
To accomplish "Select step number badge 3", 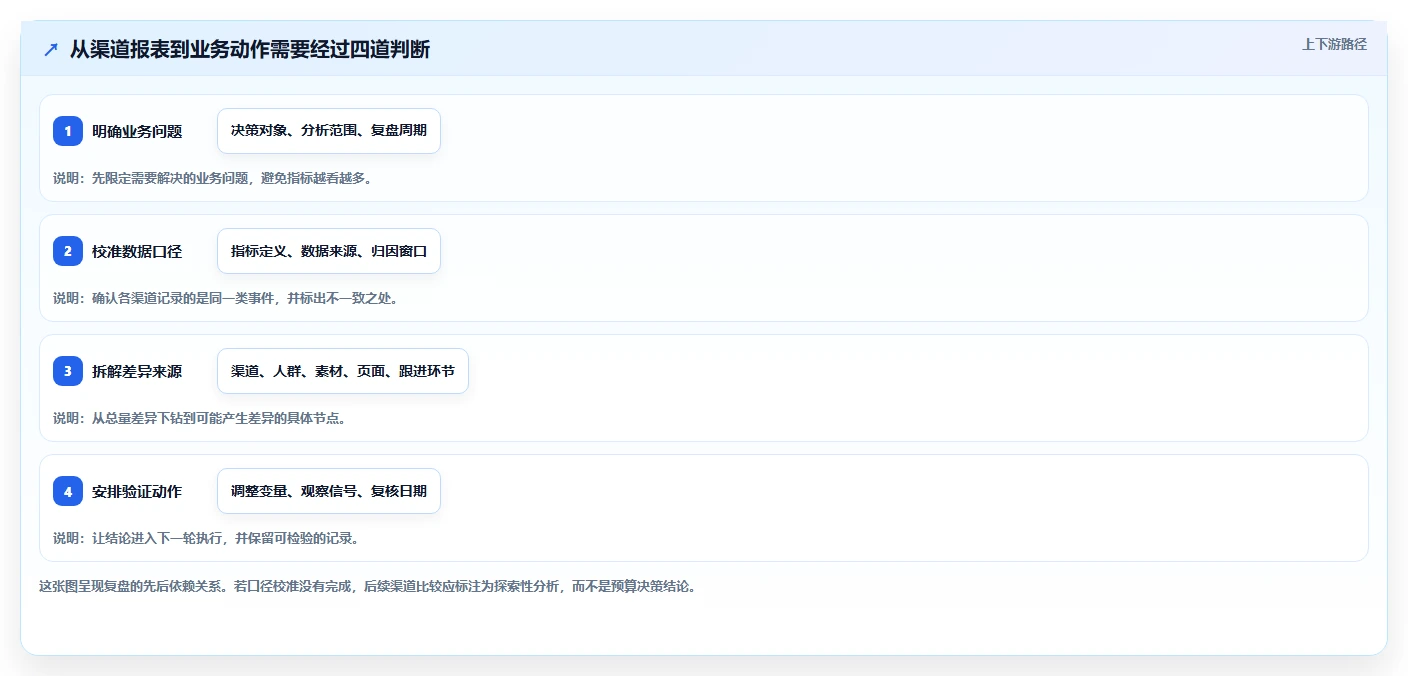I will click(x=68, y=371).
